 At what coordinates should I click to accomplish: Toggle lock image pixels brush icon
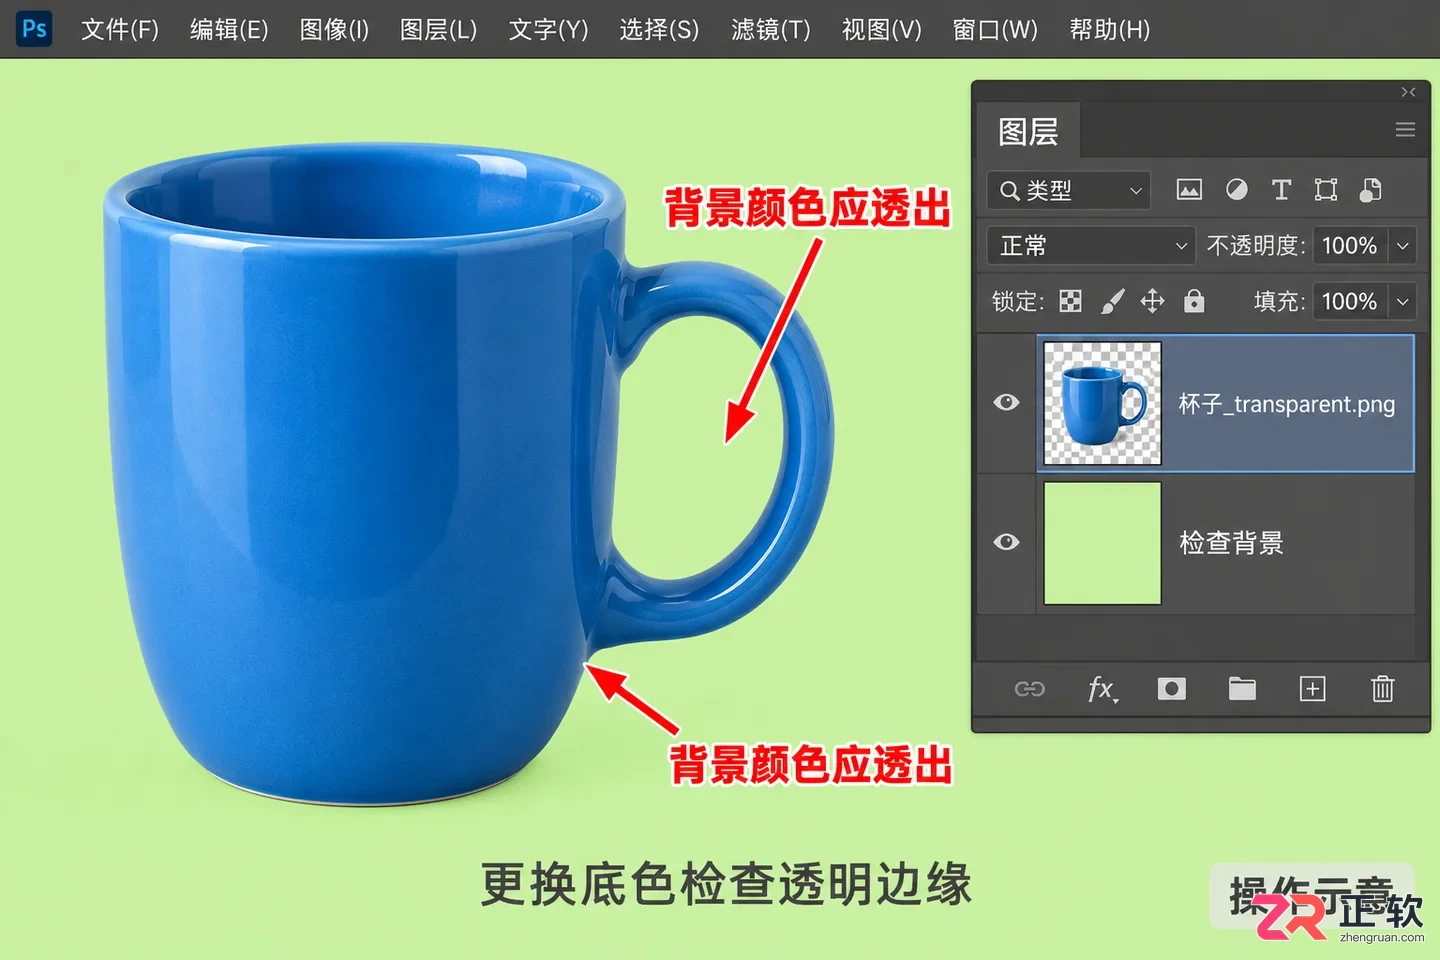click(x=1112, y=301)
